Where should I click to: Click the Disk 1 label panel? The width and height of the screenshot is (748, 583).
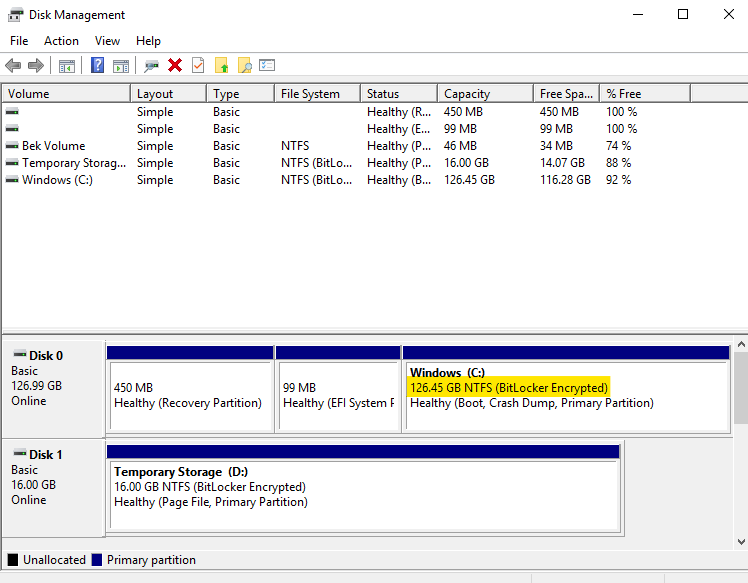tap(52, 477)
